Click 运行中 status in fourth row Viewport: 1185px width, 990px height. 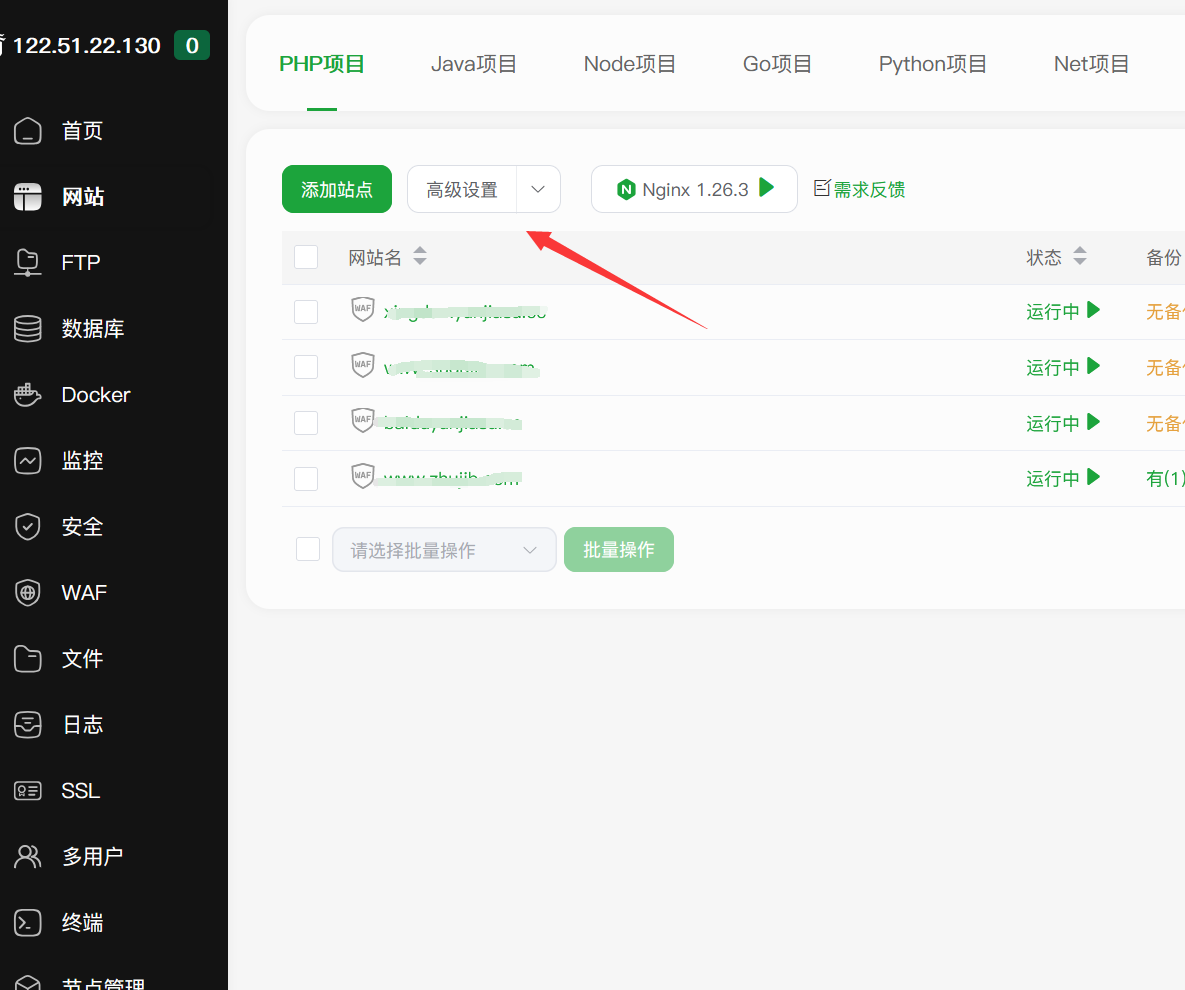tap(1053, 478)
